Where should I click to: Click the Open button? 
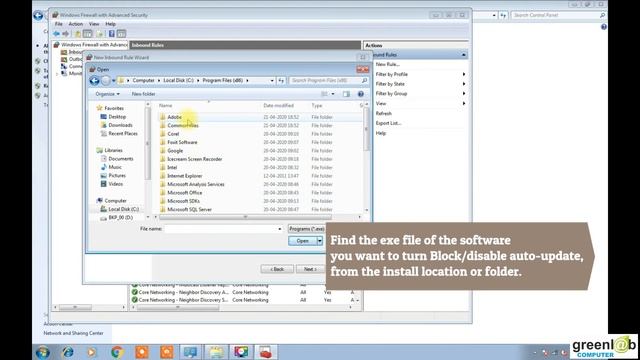302,241
